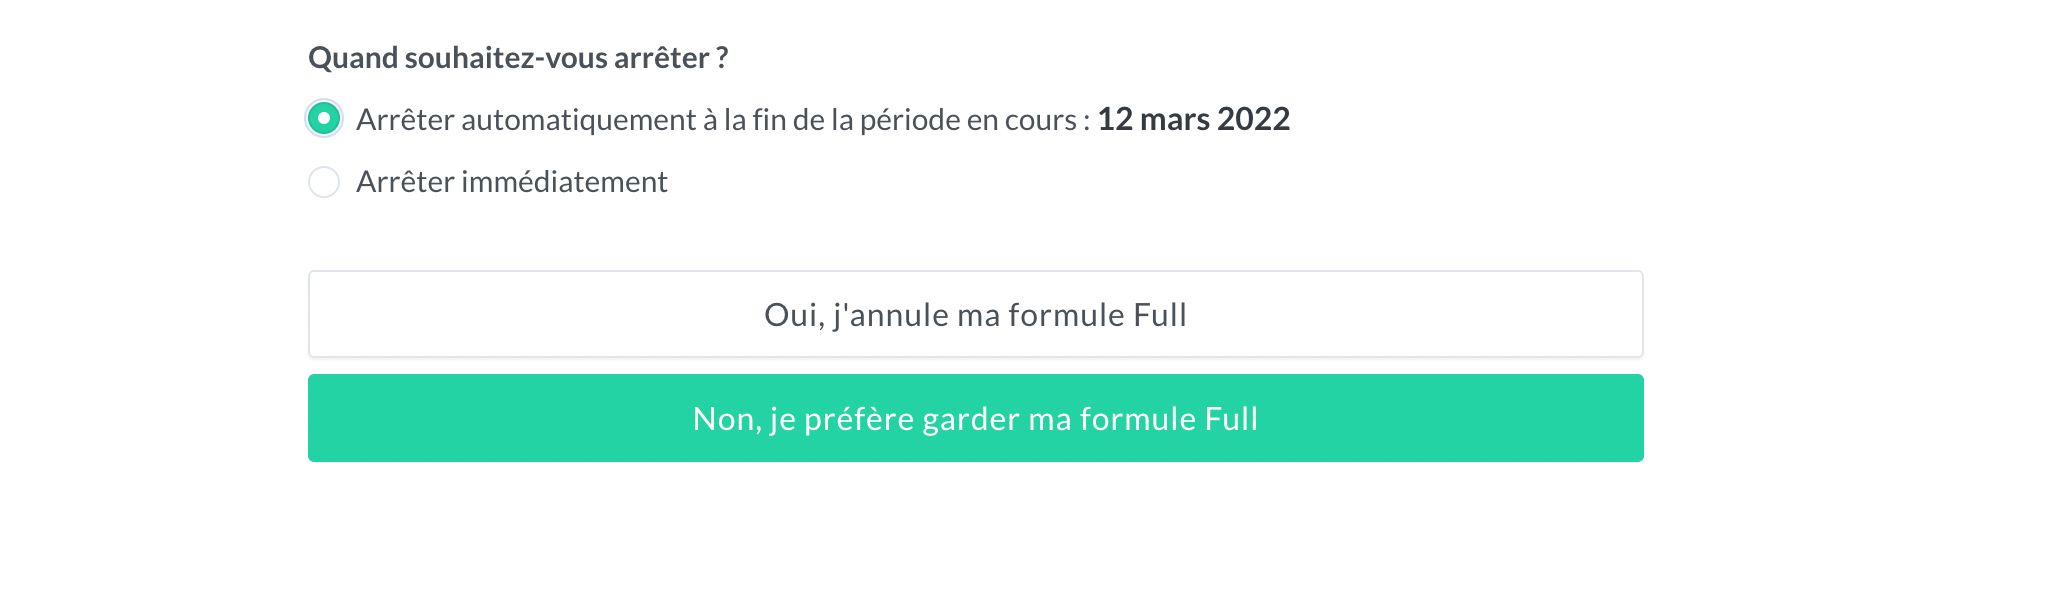The width and height of the screenshot is (2072, 596).
Task: Select the 'Arrêter immédiatement' radio button
Action: 323,182
